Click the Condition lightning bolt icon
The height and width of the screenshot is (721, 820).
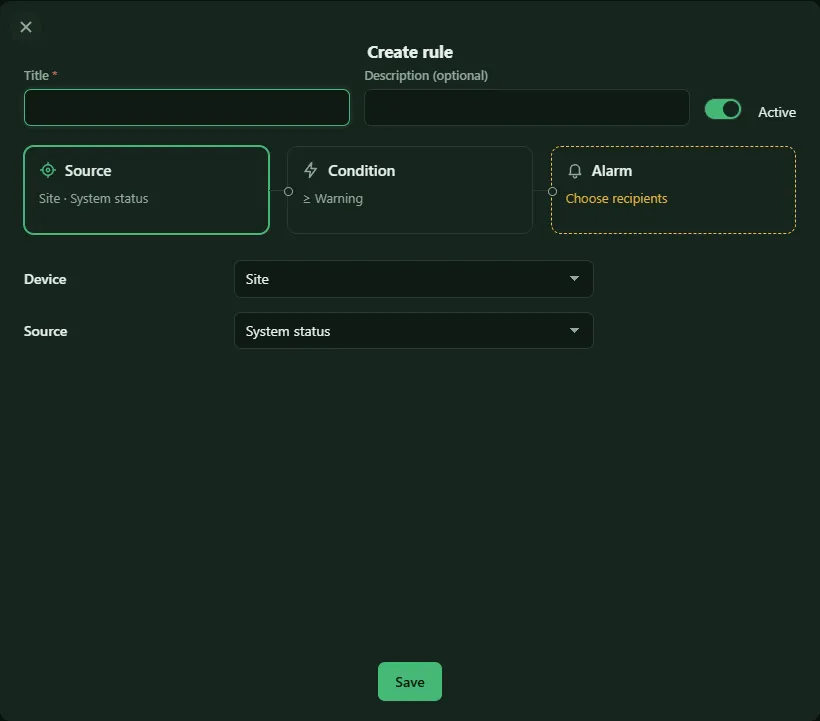click(311, 170)
